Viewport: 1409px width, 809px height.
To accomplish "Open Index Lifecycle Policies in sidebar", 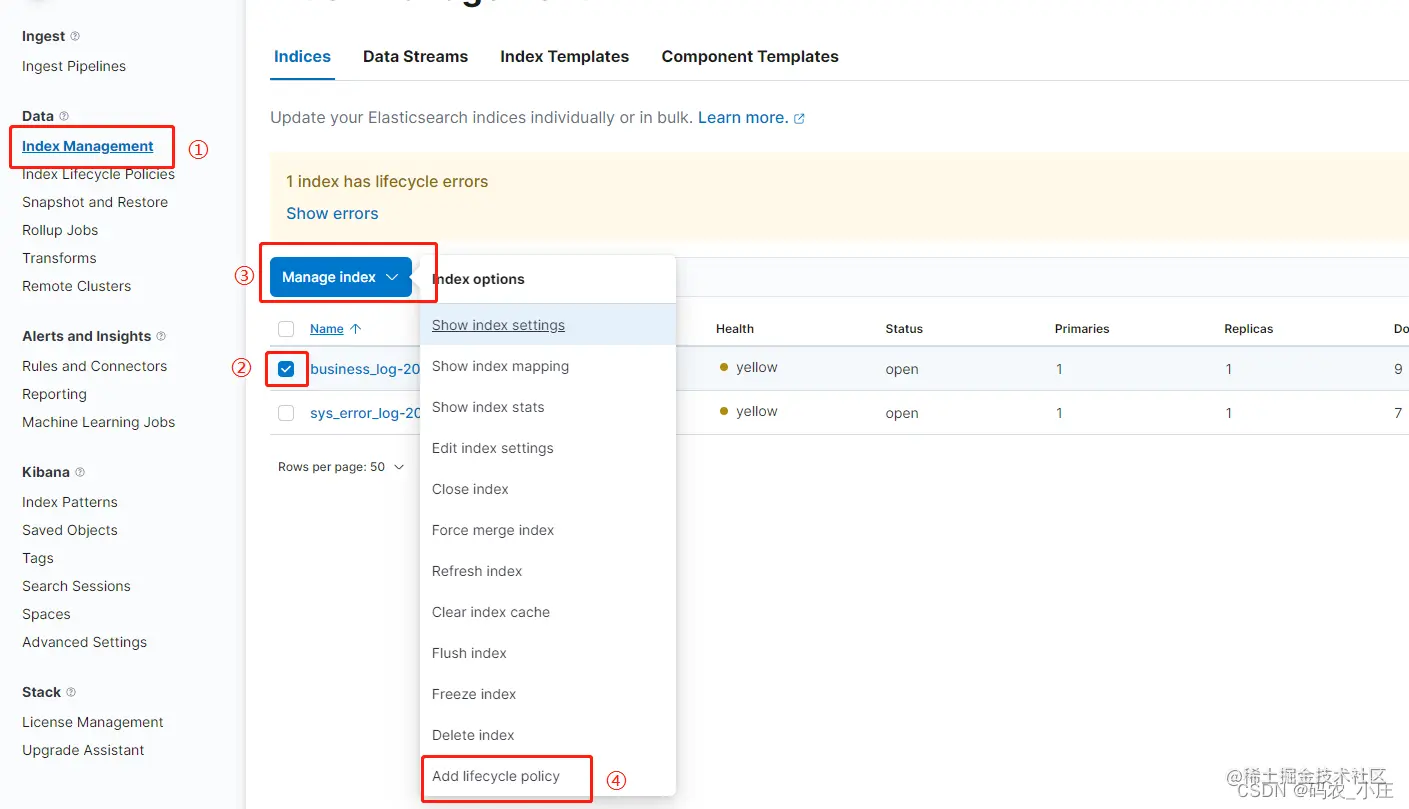I will coord(98,174).
